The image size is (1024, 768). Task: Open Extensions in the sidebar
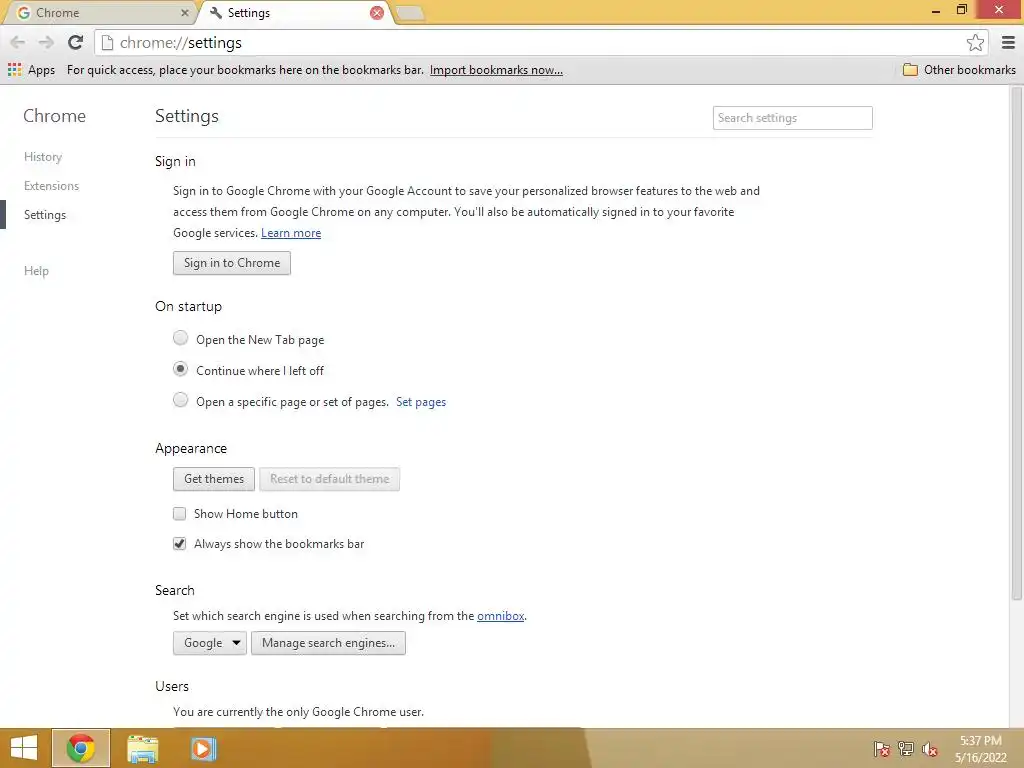pos(52,185)
